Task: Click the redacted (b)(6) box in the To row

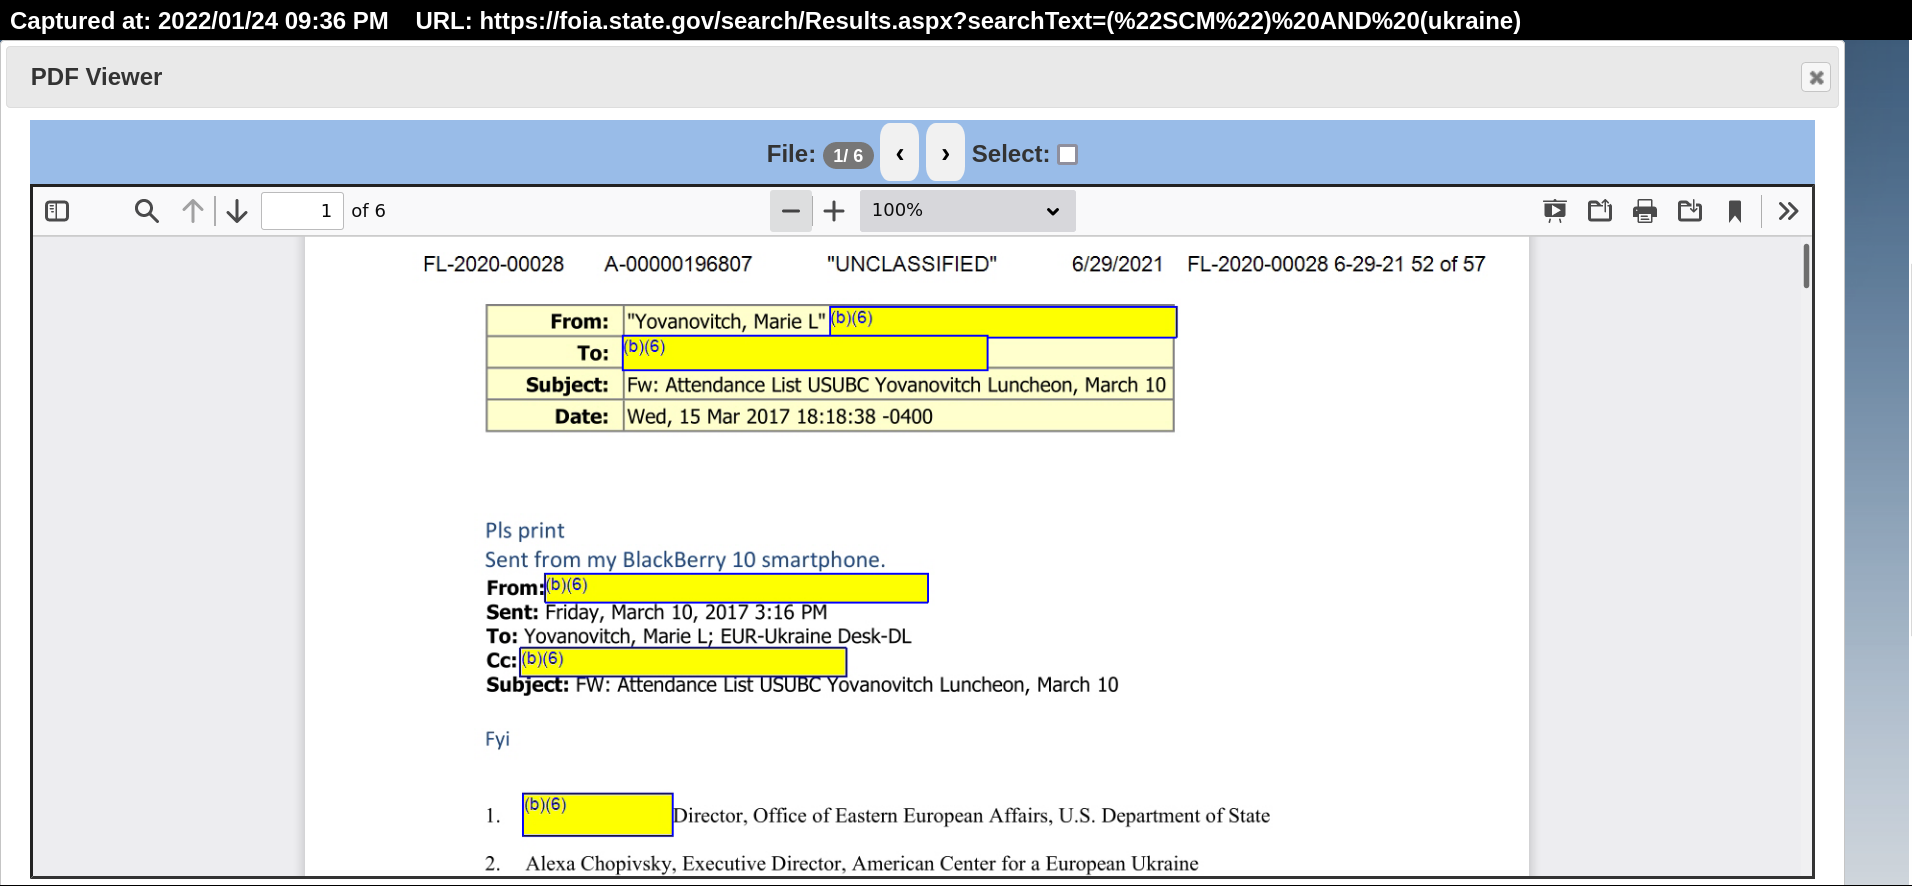Action: coord(805,353)
